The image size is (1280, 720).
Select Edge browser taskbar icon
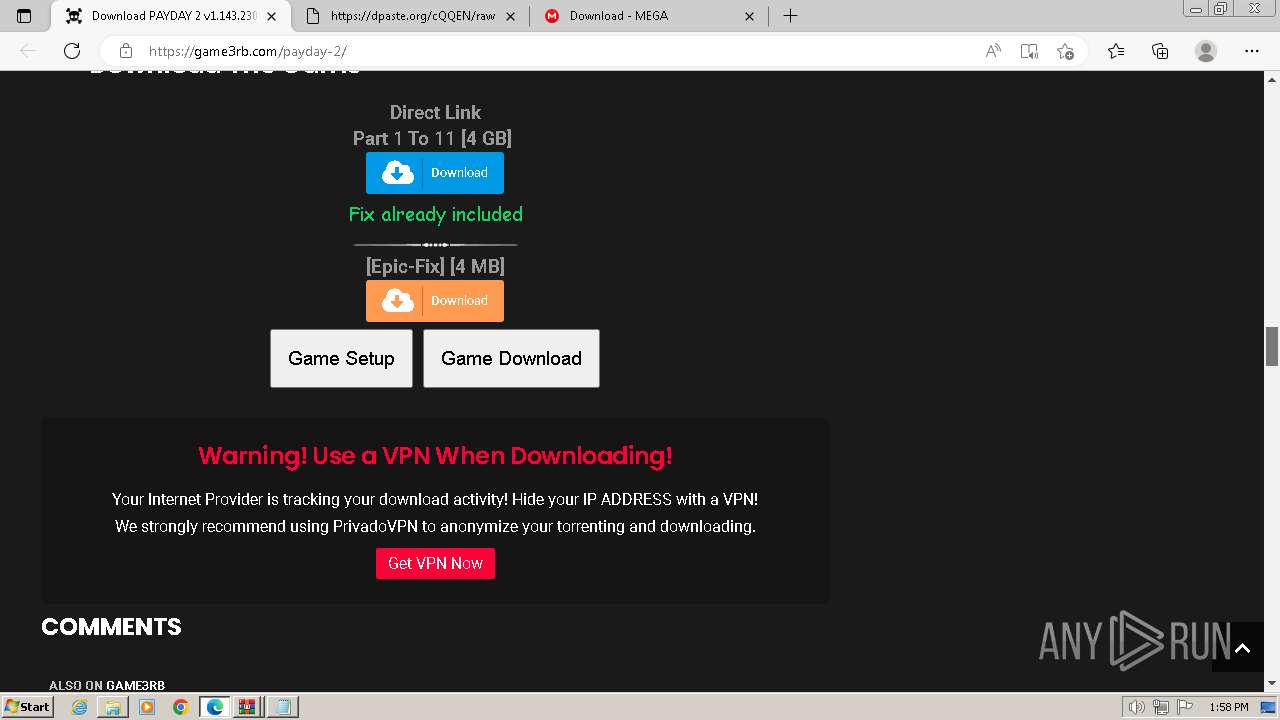215,707
